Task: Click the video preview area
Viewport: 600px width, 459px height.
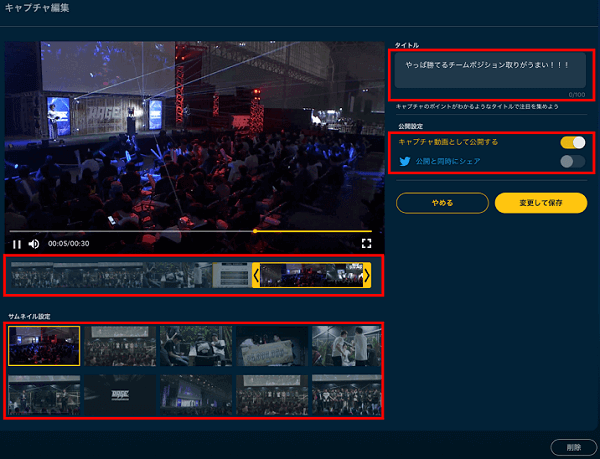Action: tap(190, 130)
